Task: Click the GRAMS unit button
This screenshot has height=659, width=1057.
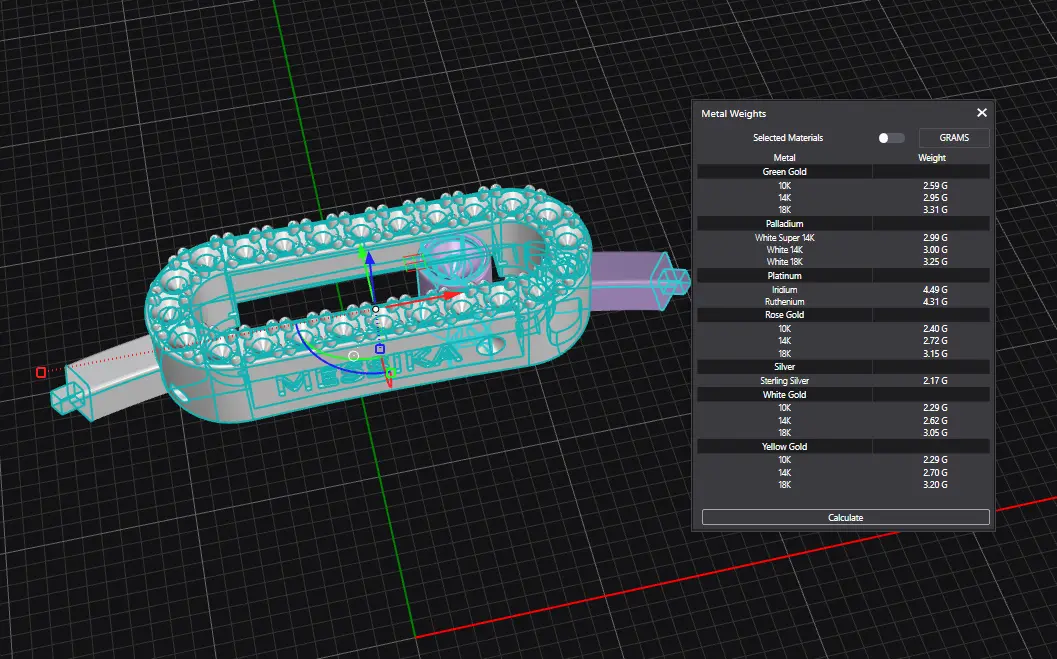Action: tap(954, 138)
